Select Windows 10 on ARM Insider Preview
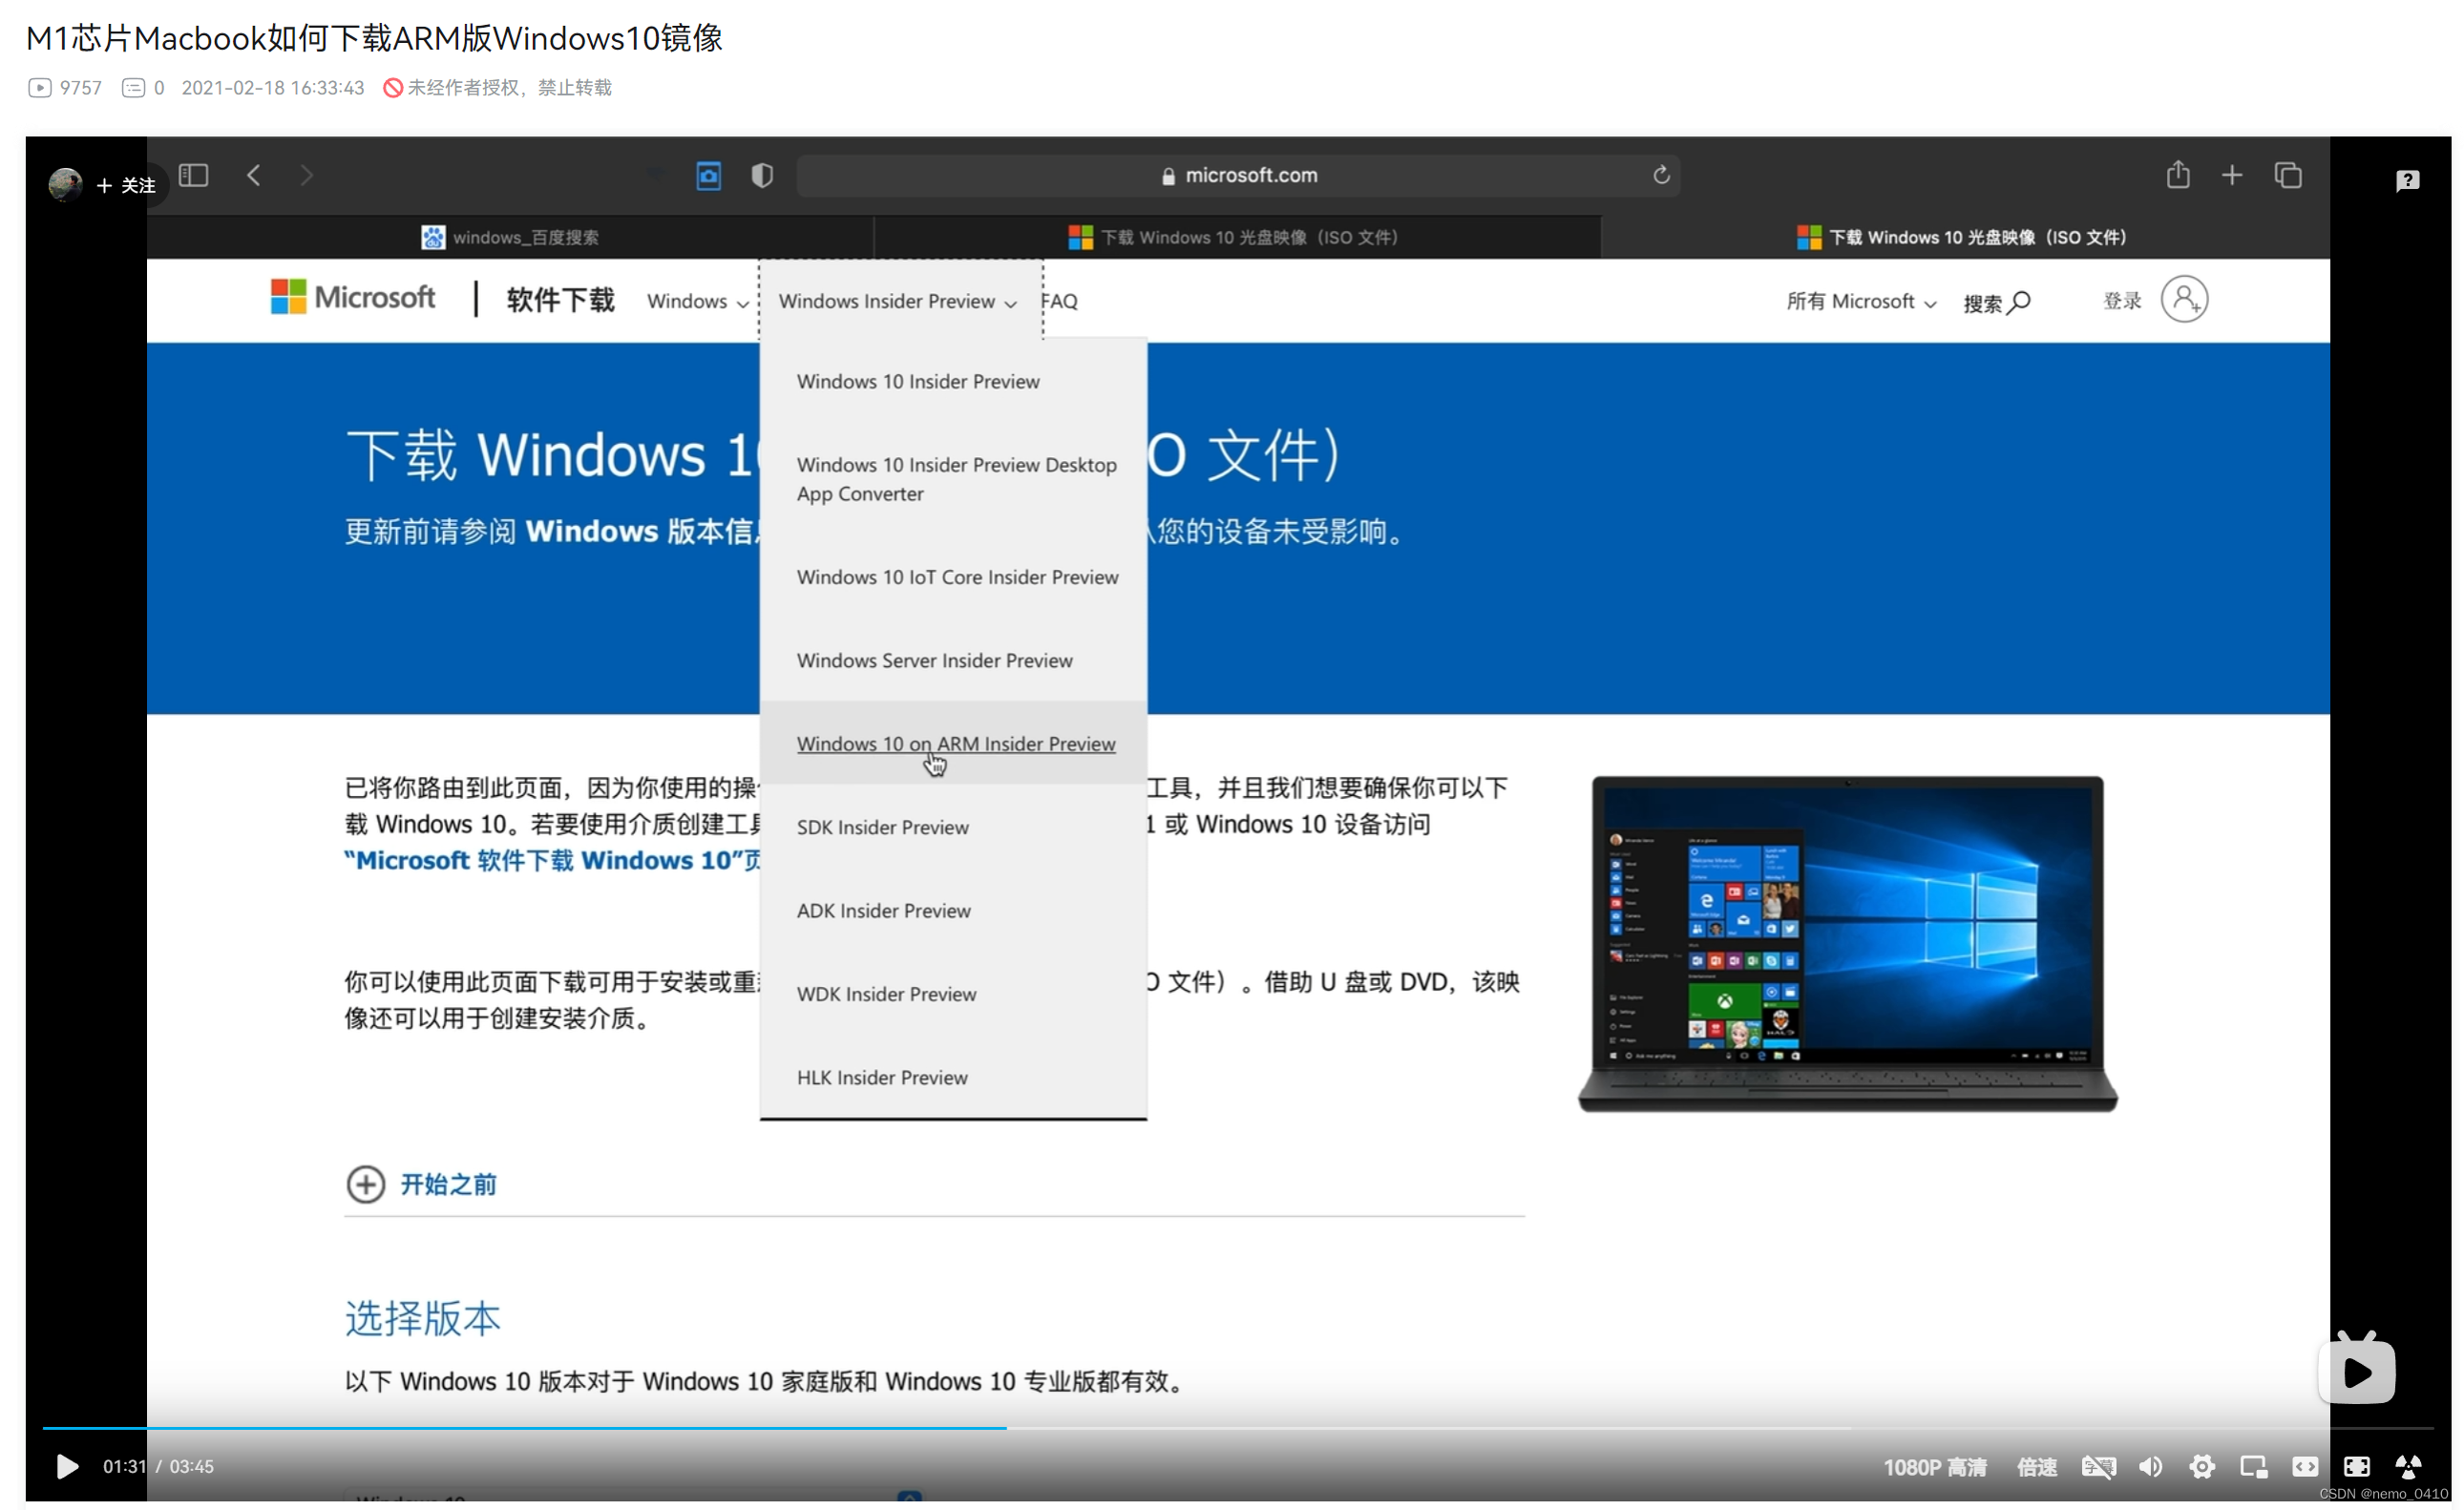The width and height of the screenshot is (2464, 1510). click(955, 743)
